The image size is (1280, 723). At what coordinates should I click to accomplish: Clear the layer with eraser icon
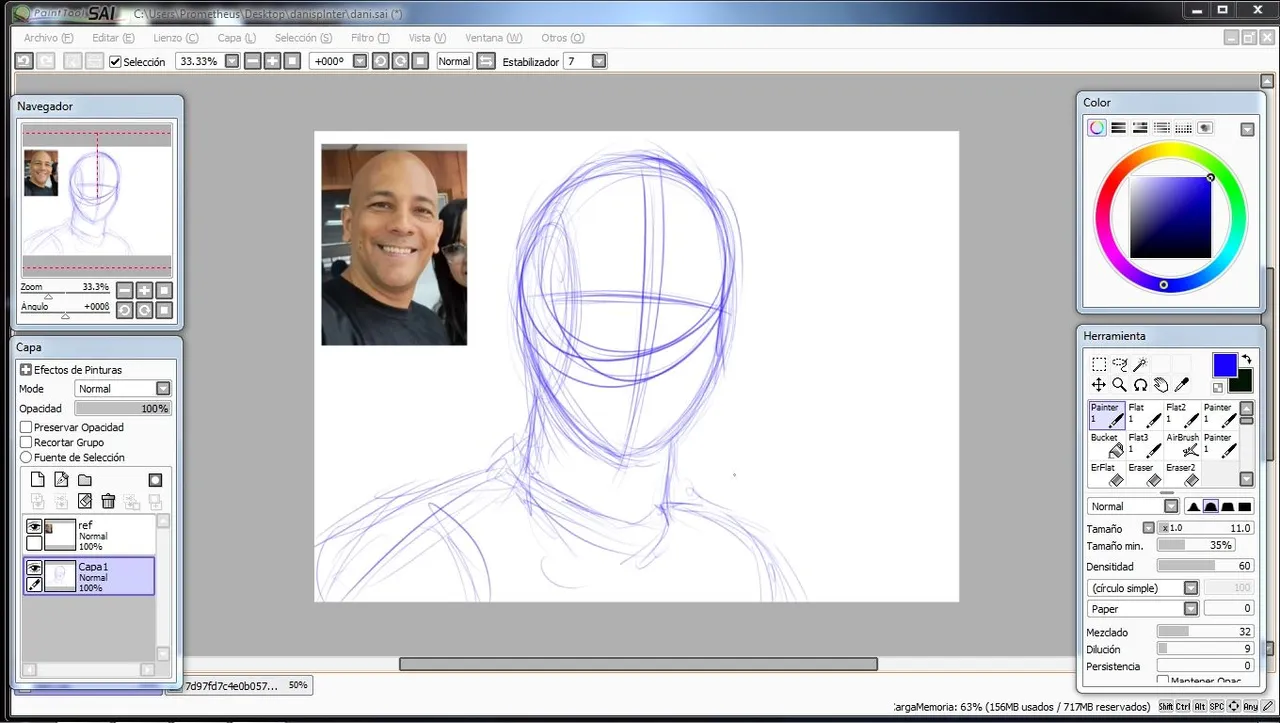[x=85, y=501]
